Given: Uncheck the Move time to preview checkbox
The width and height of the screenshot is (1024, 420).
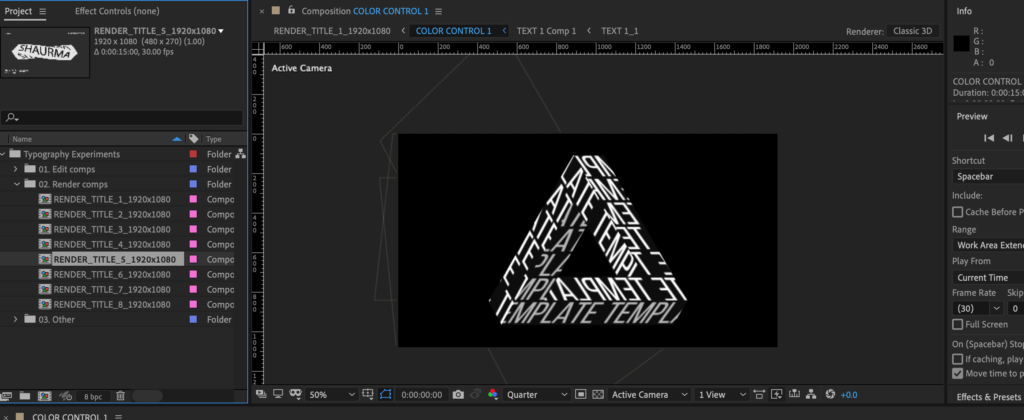Looking at the screenshot, I should click(x=958, y=374).
